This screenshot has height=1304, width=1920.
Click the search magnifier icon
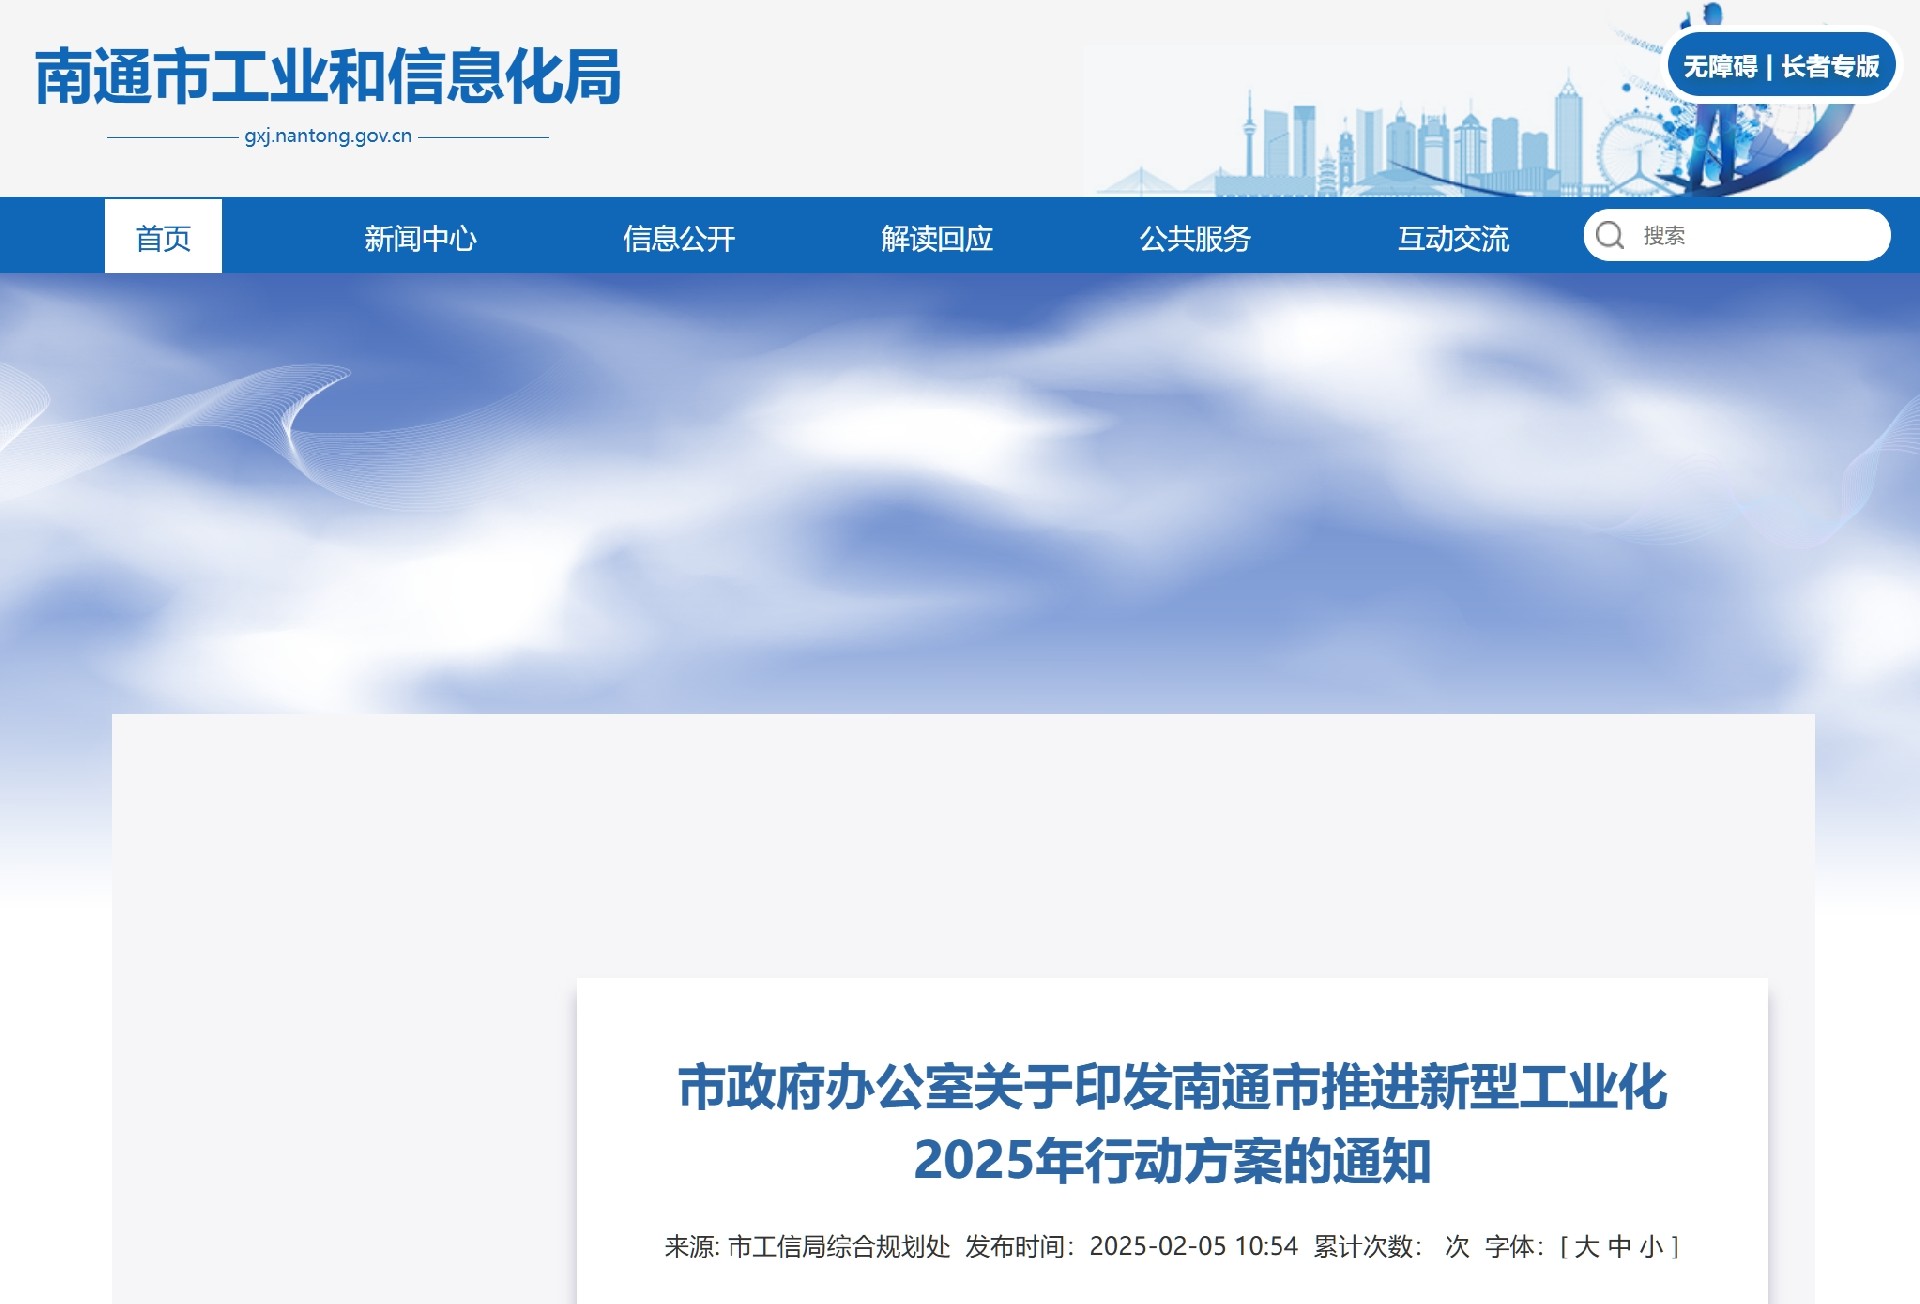[x=1609, y=236]
